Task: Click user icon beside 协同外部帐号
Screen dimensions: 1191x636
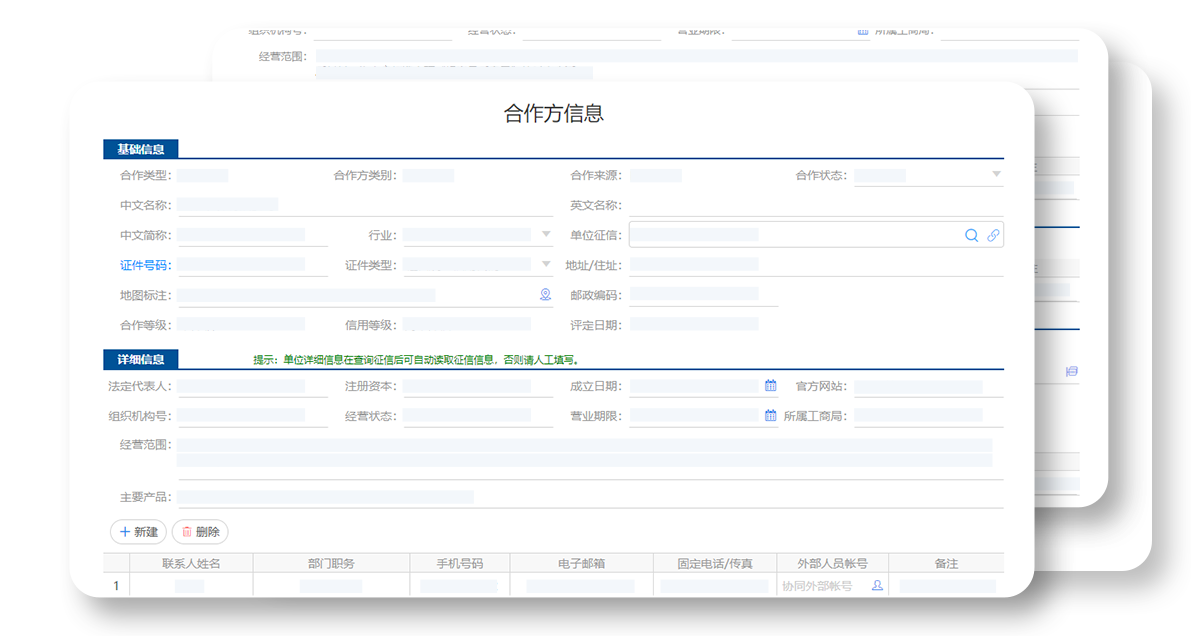Action: point(877,586)
